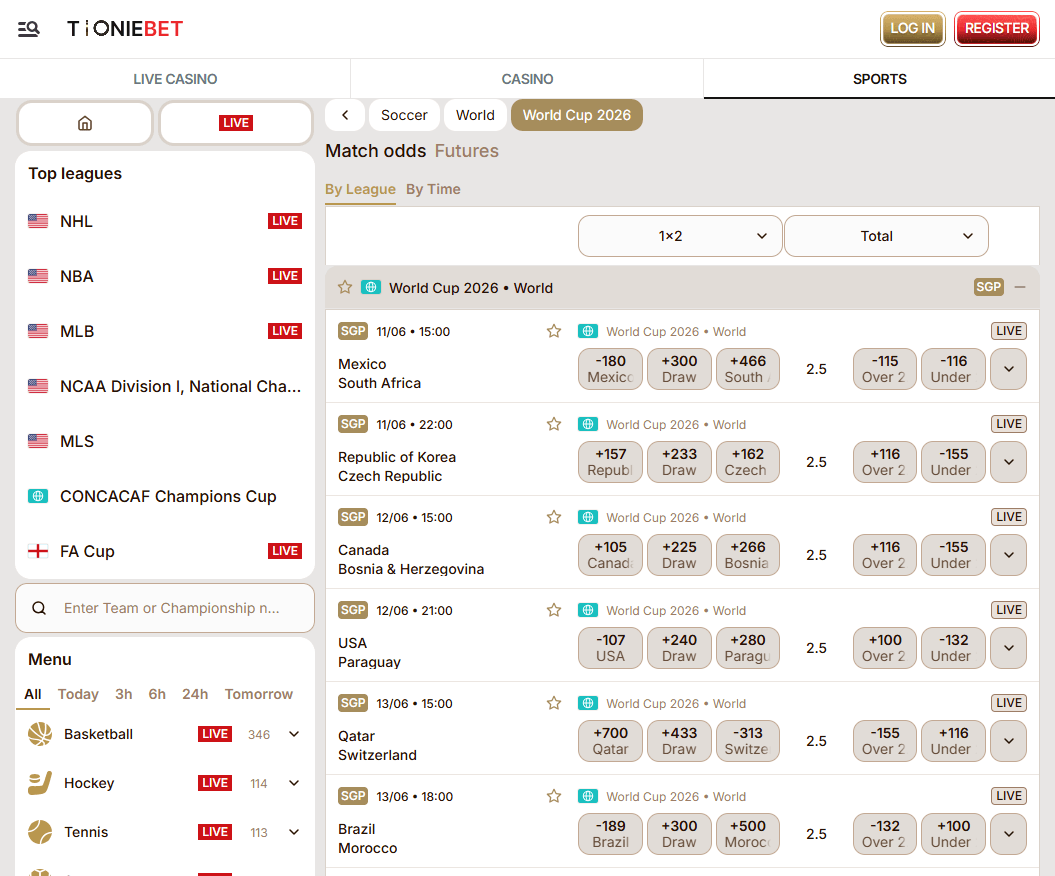1055x876 pixels.
Task: Click the magnifier icon in search bar
Action: tap(39, 608)
